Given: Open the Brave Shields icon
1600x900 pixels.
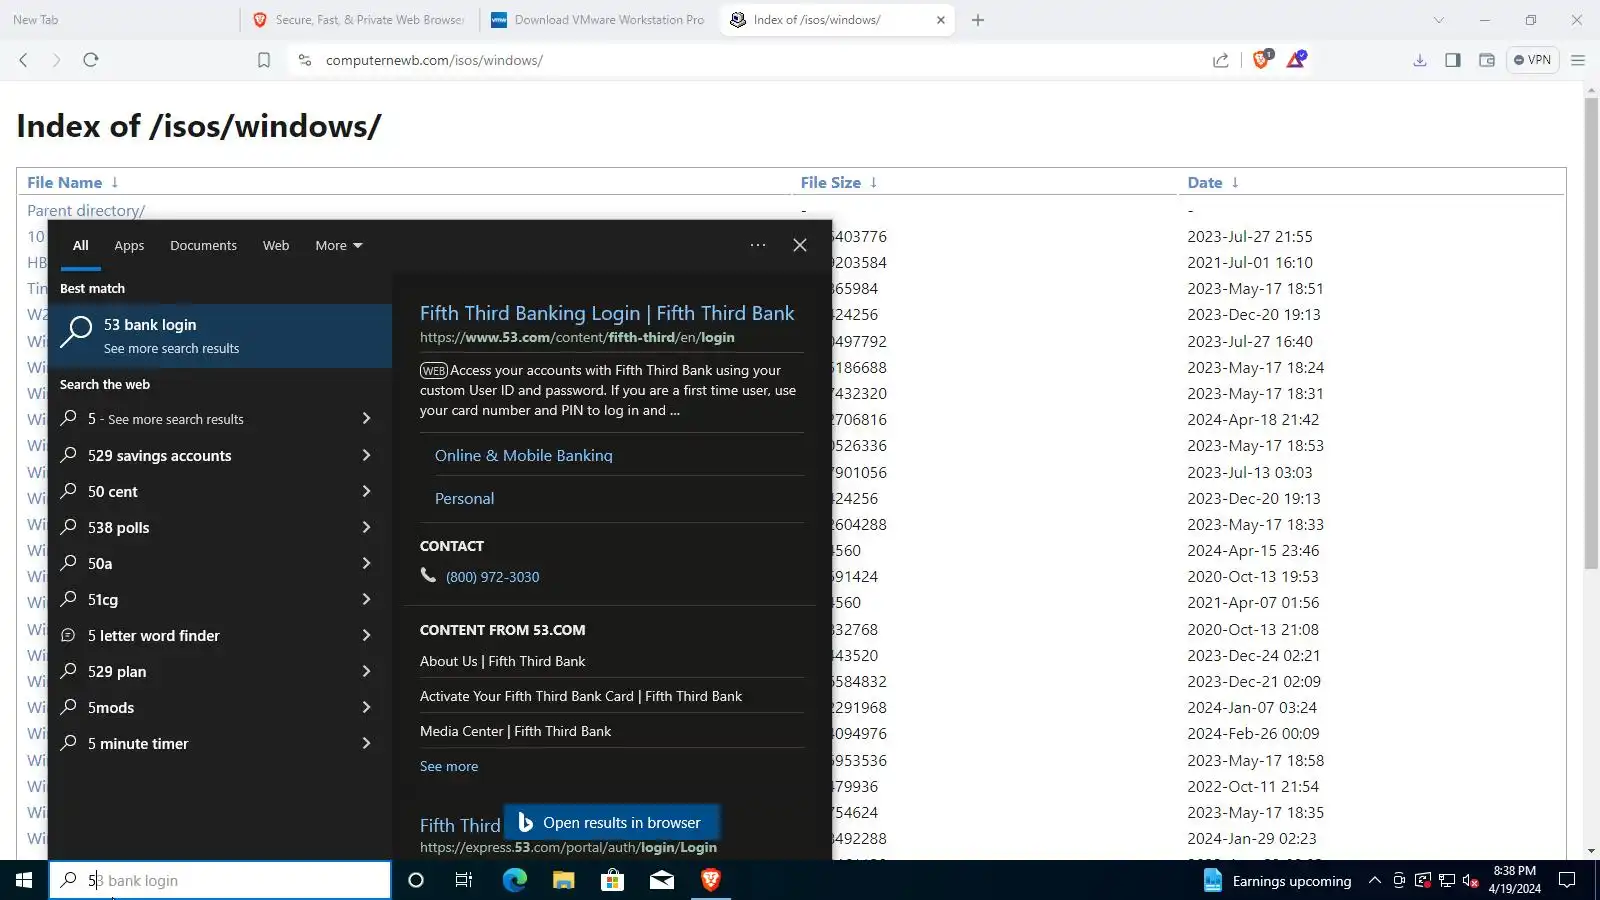Looking at the screenshot, I should pyautogui.click(x=1262, y=59).
